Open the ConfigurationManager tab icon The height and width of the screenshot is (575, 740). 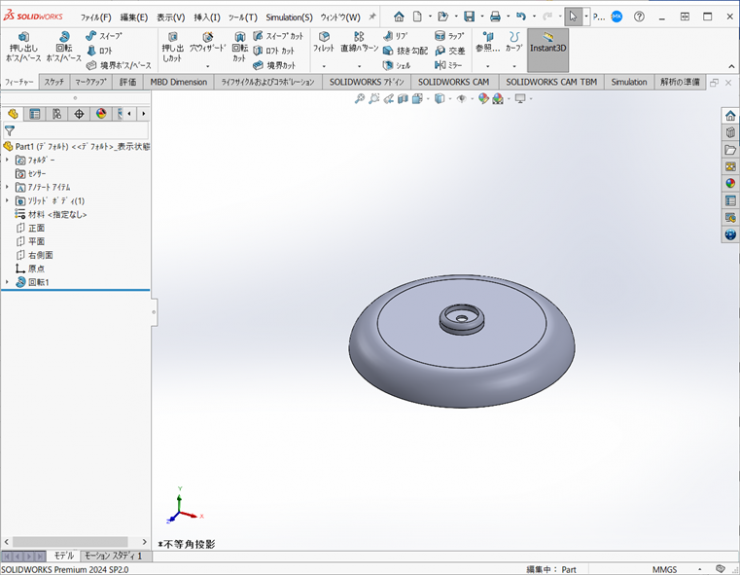click(57, 114)
